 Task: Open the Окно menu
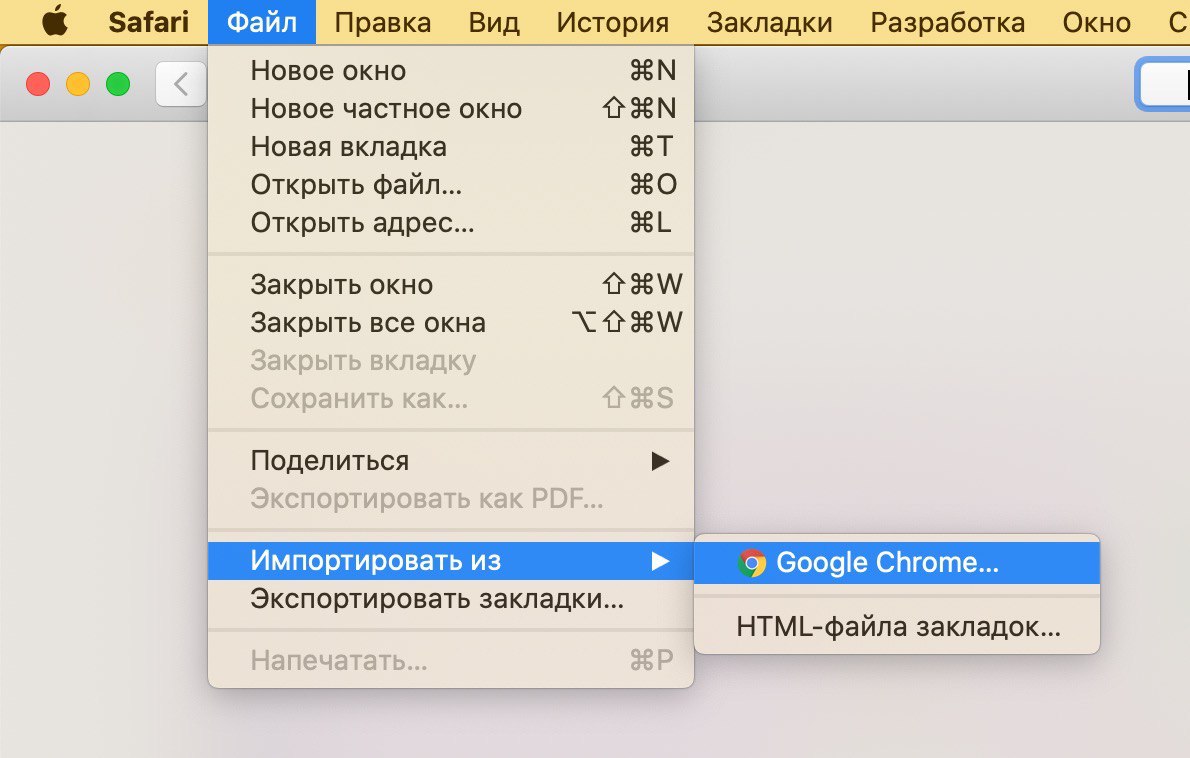[x=1096, y=22]
